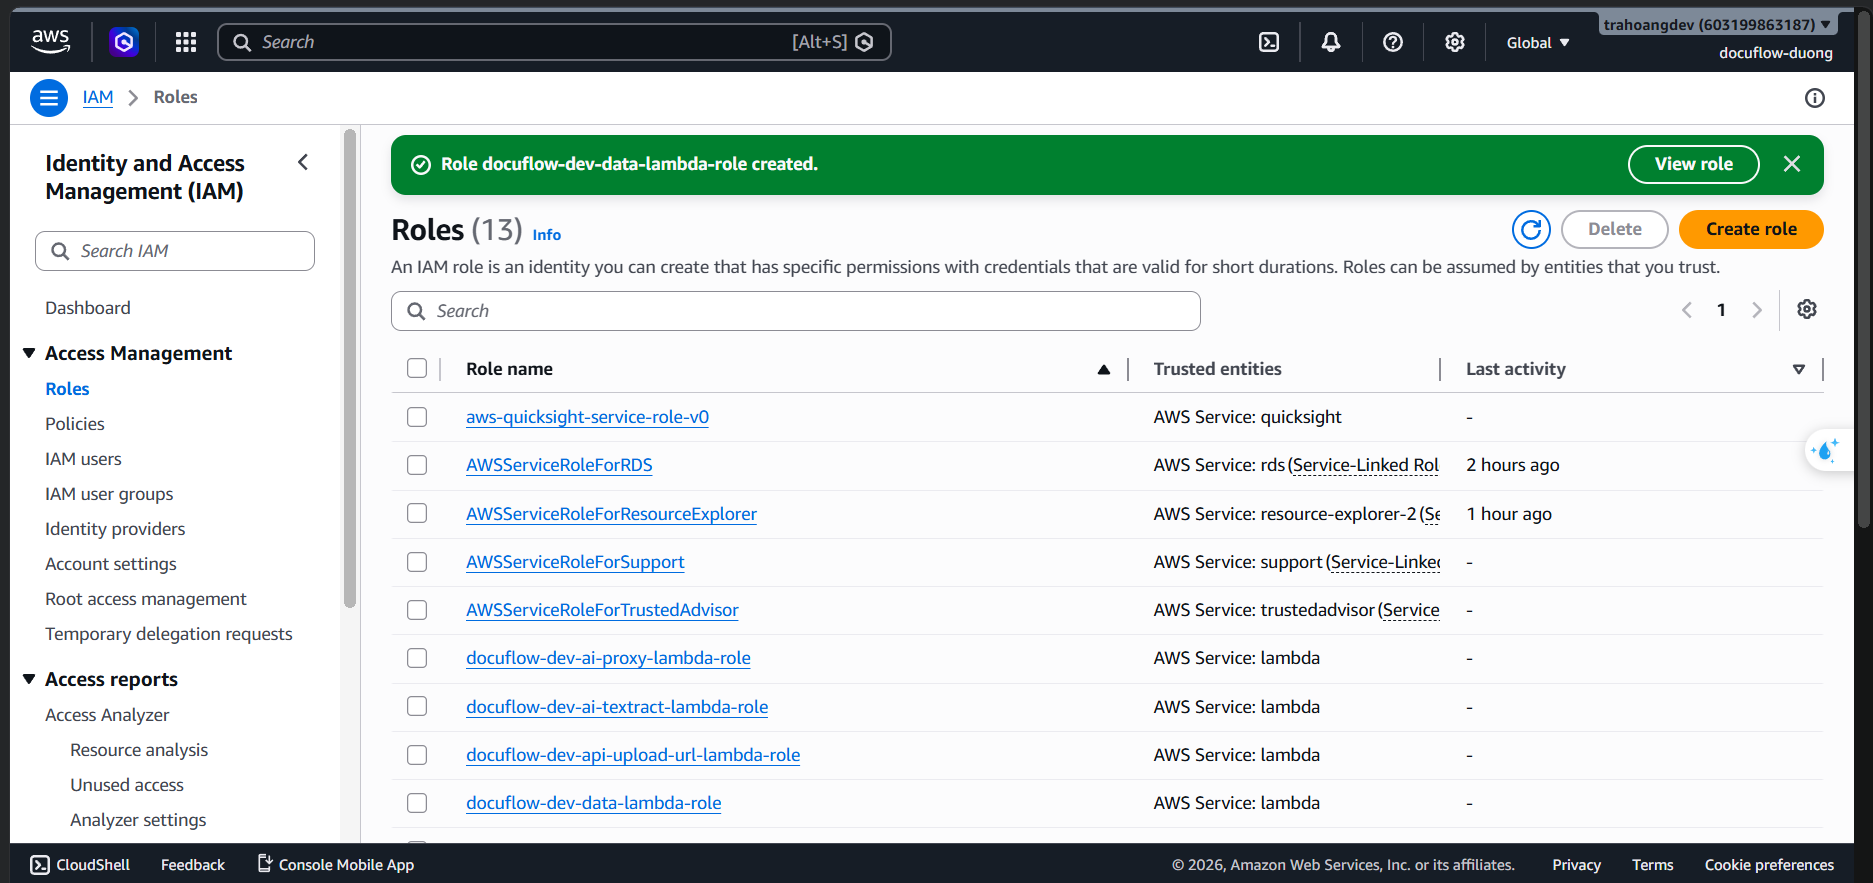Launch CloudShell from the top bar icon
This screenshot has height=883, width=1873.
pyautogui.click(x=1269, y=42)
